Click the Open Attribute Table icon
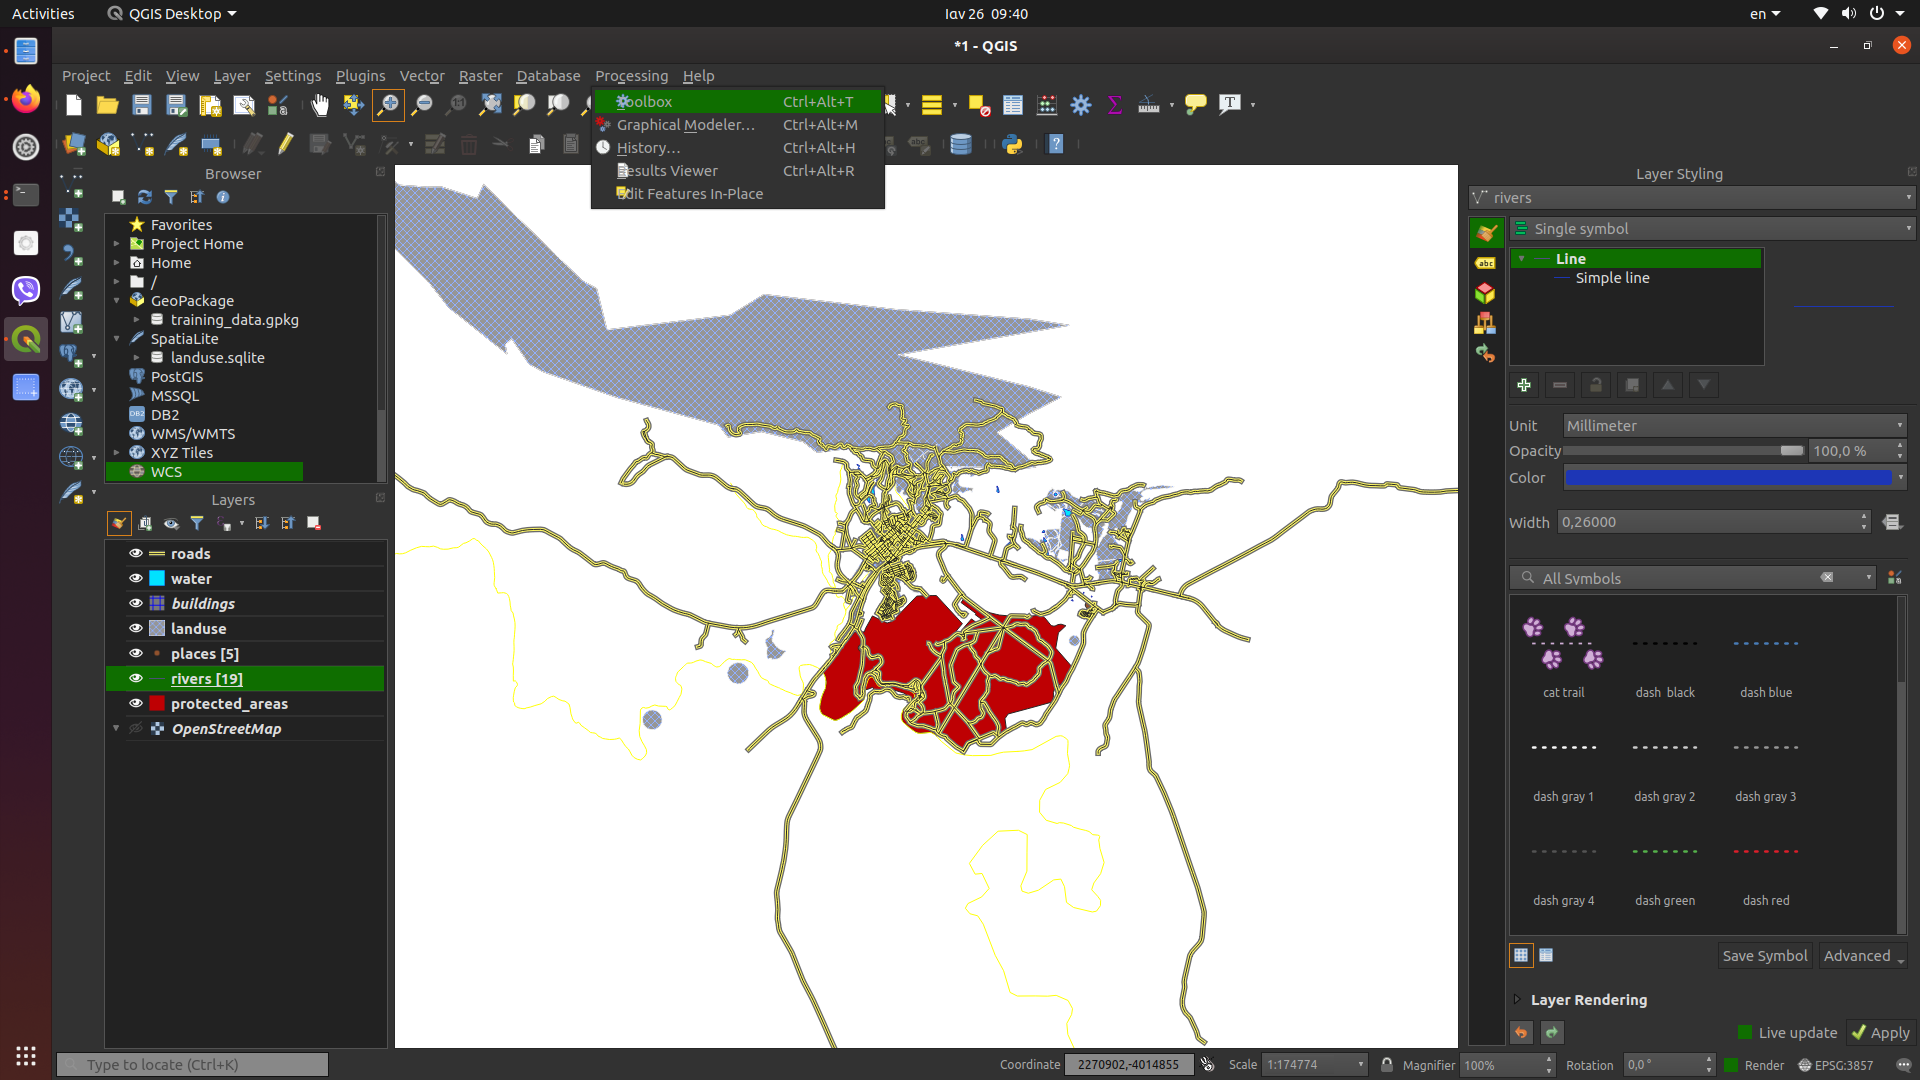Screen dimensions: 1920x1080 [1012, 104]
